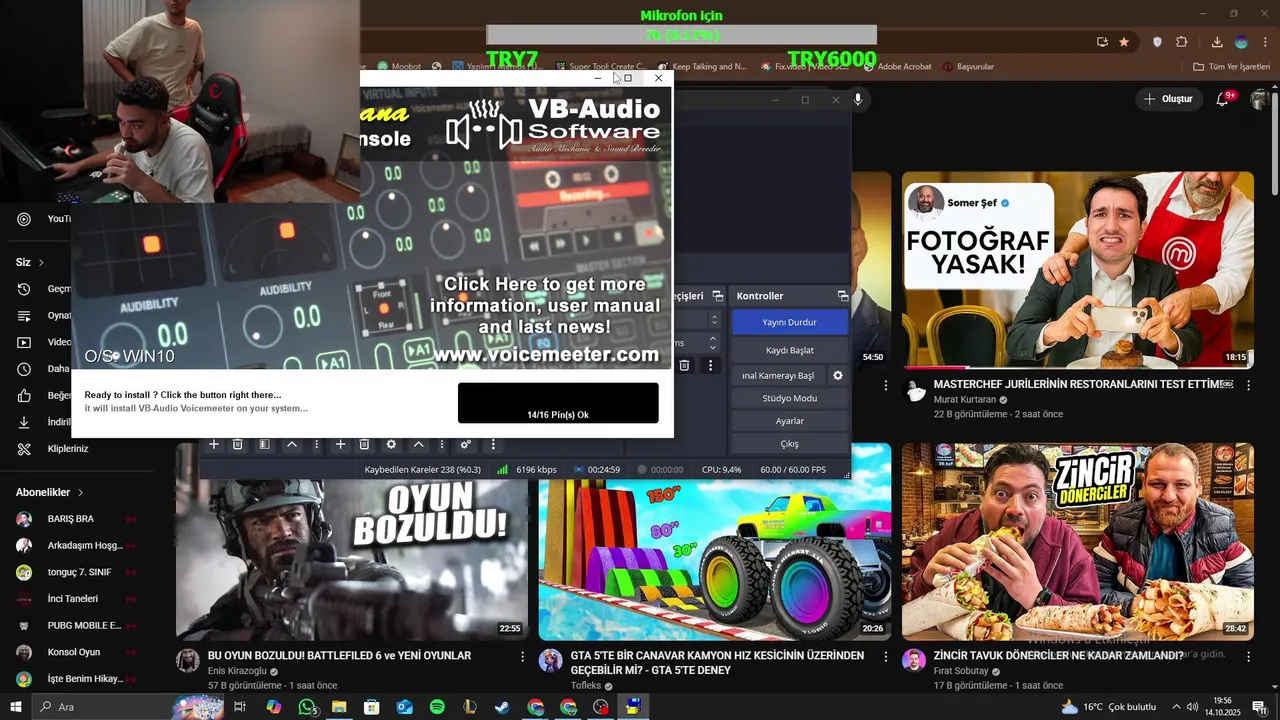Screen dimensions: 1280x720
Task: Open options menu for Zincir Tavuk Dönerciler video
Action: pos(1248,657)
